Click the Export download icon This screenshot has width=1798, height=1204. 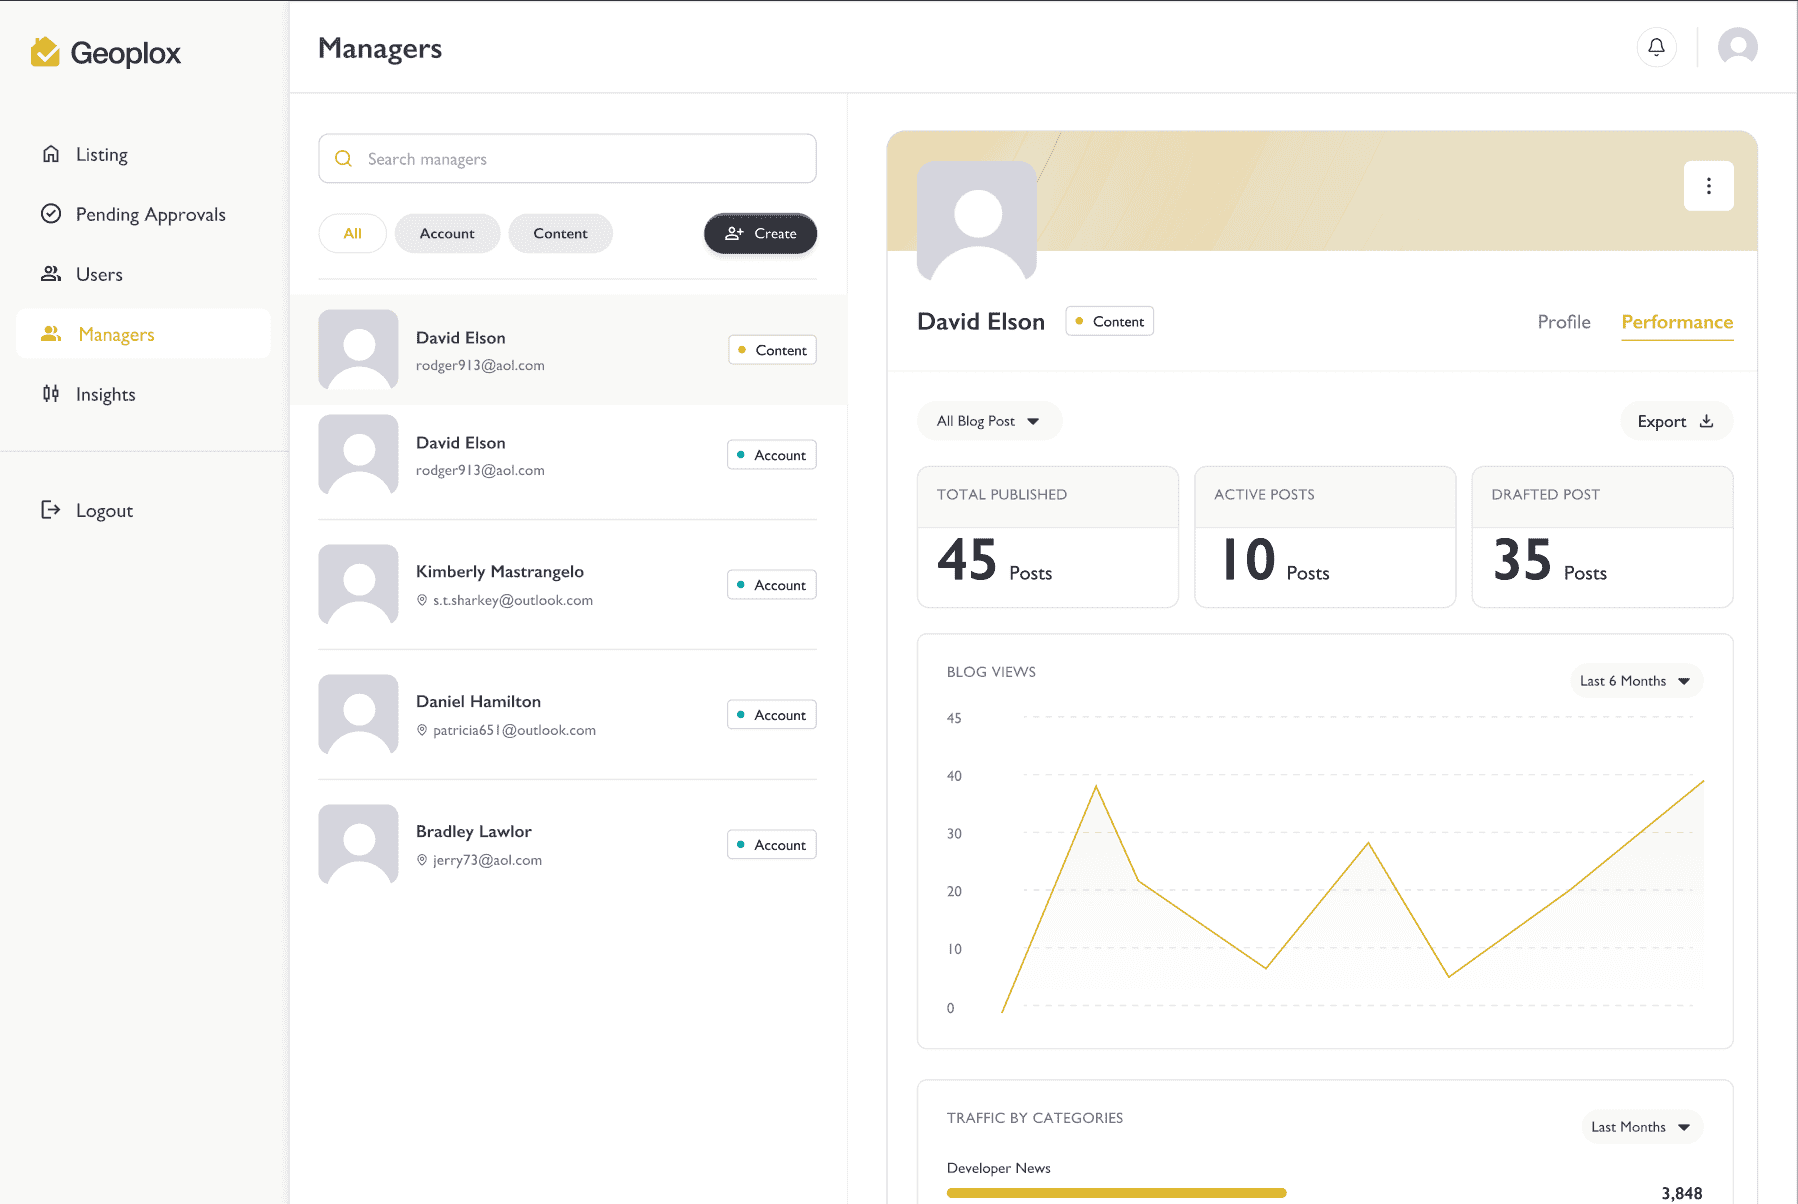coord(1707,421)
